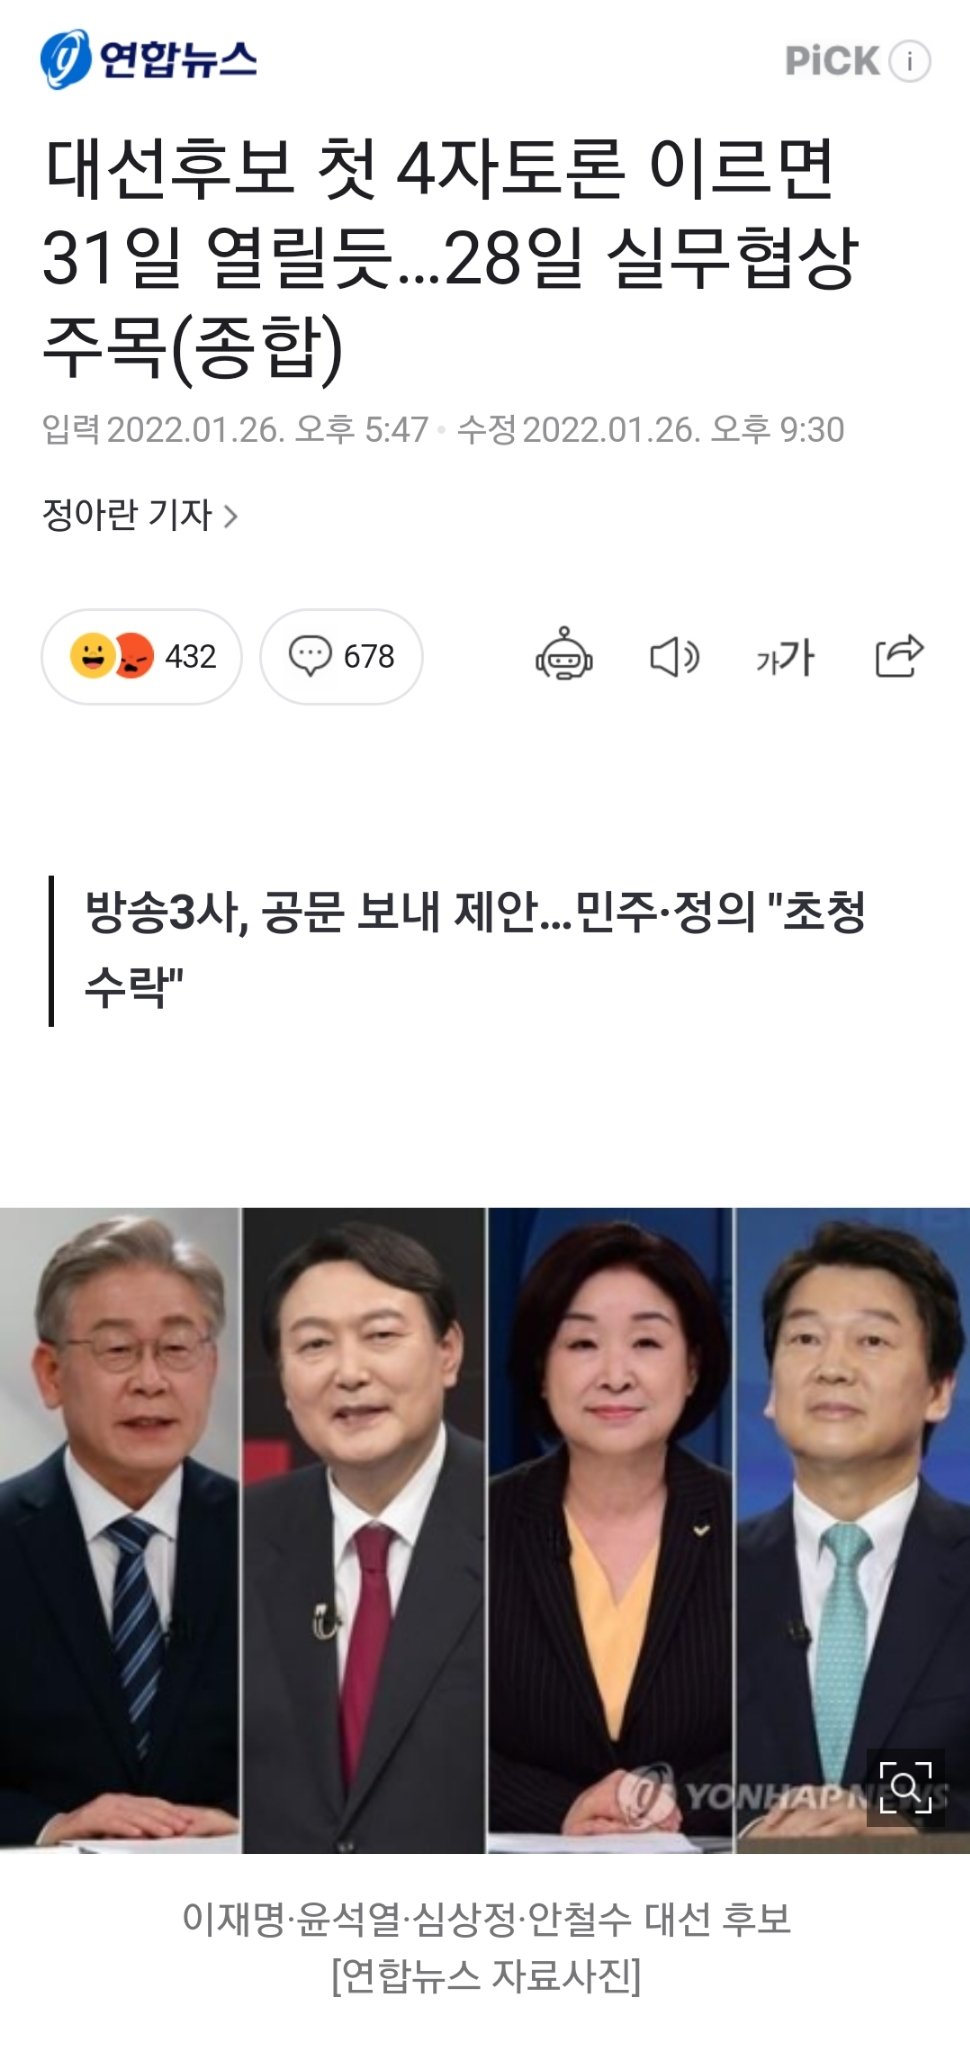Open the 432 reactions button
Viewport: 970px width, 2052px height.
click(x=141, y=656)
